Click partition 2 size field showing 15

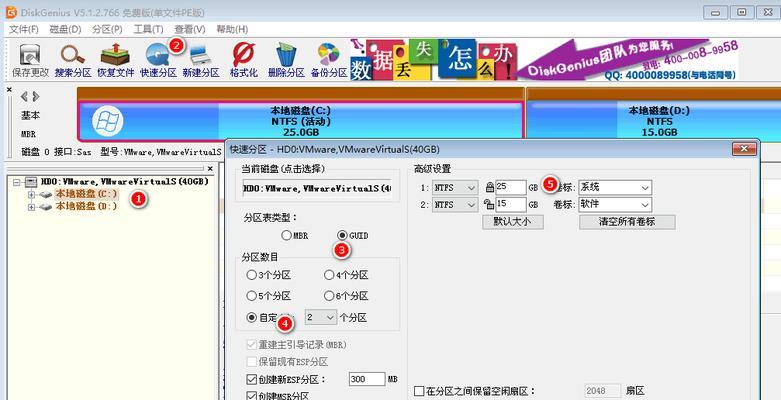pos(511,205)
